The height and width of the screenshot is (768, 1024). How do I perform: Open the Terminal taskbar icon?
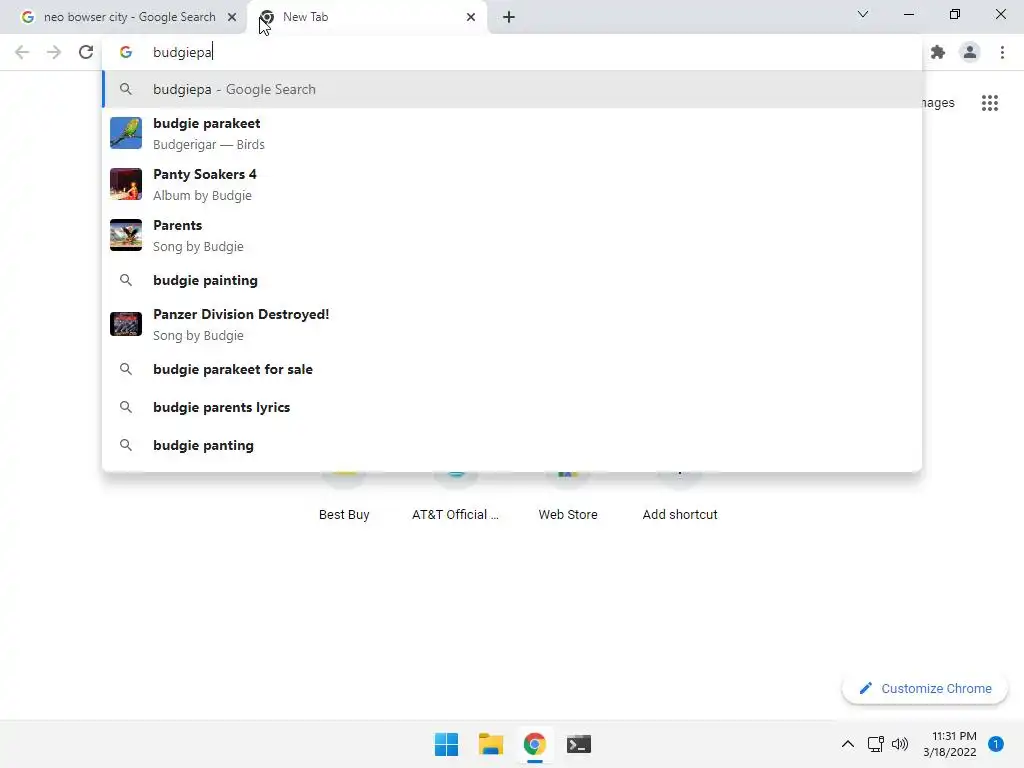579,744
